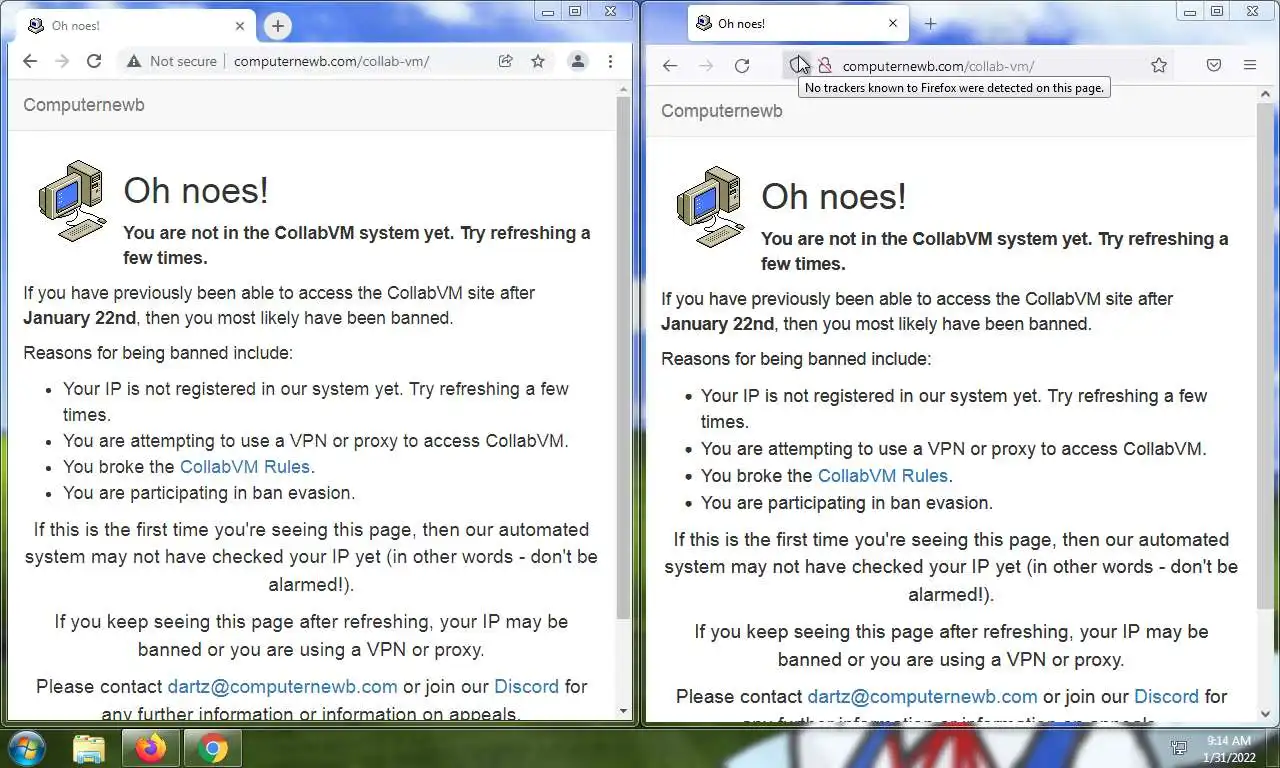Close the Oh noes! tab in Firefox
Viewport: 1280px width, 768px height.
tap(893, 23)
